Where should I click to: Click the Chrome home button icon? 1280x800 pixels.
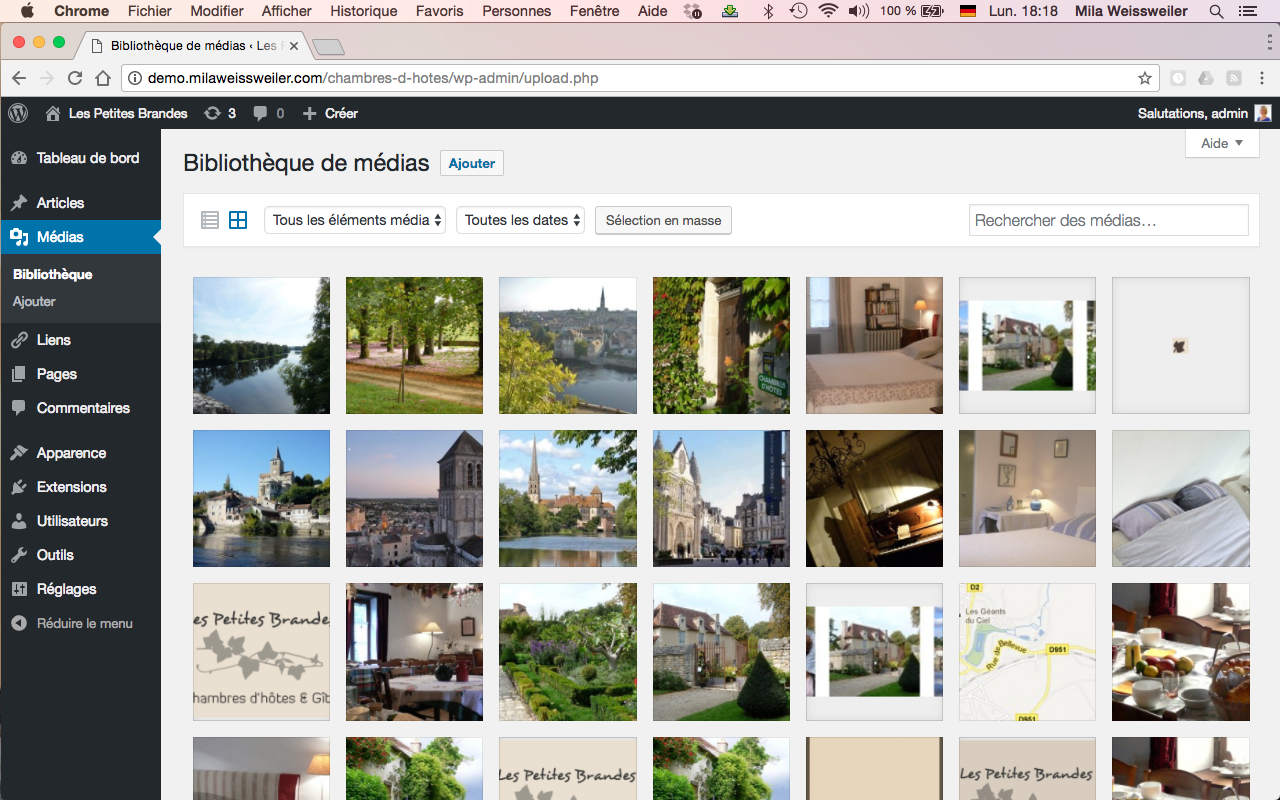103,78
